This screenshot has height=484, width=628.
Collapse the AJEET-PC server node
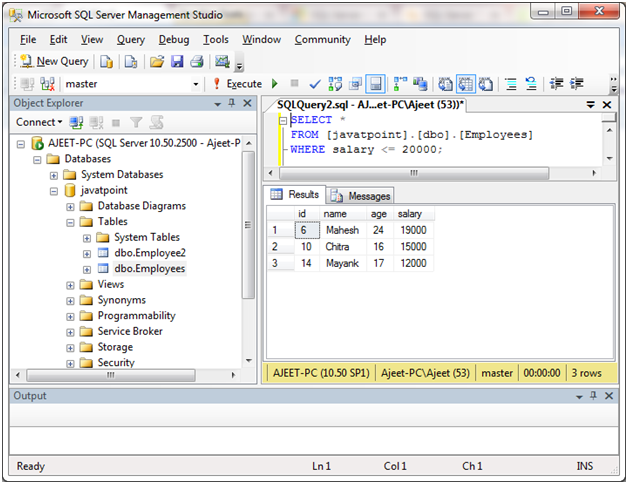[x=21, y=144]
